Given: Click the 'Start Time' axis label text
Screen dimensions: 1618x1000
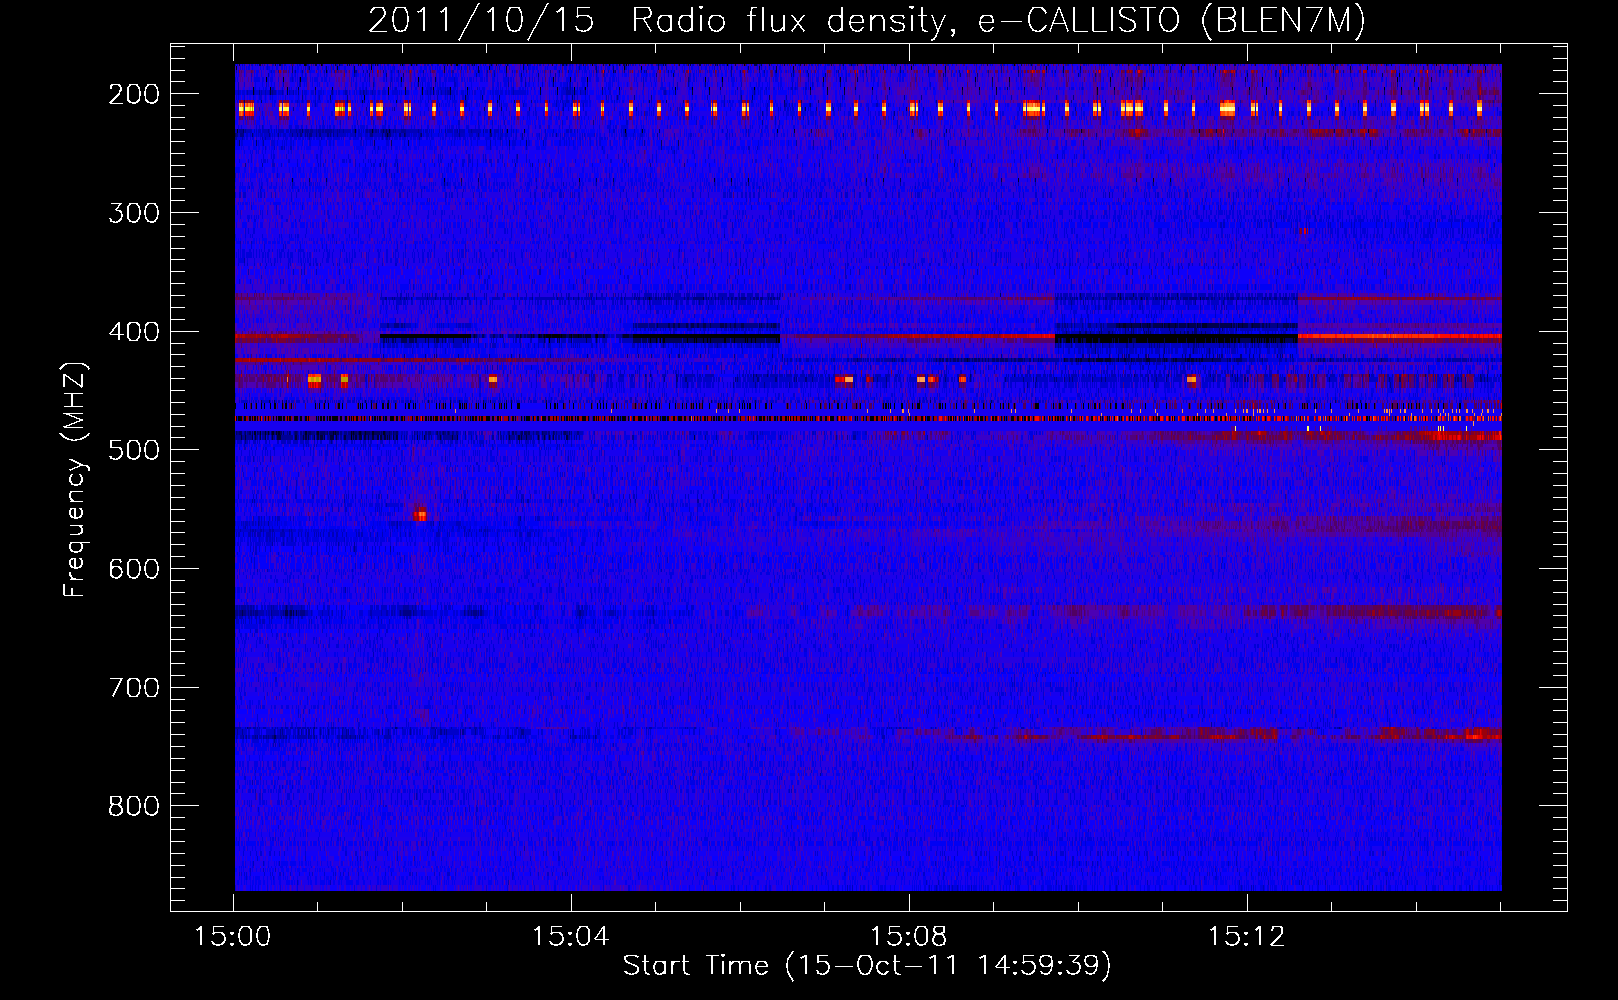Looking at the screenshot, I should tap(867, 965).
